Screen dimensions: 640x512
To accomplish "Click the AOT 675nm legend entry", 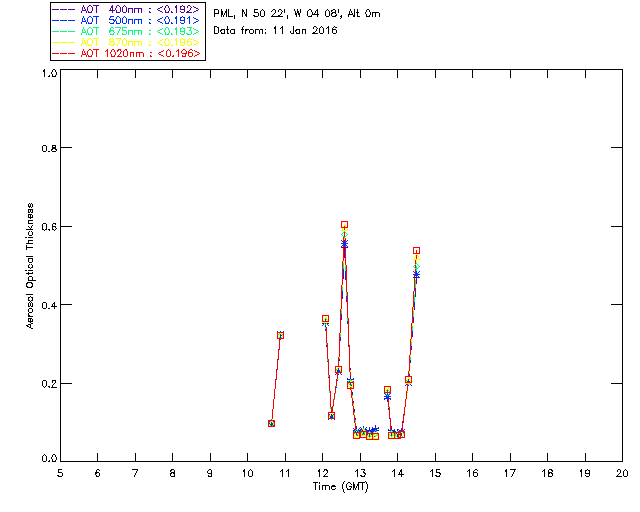I will pos(127,31).
